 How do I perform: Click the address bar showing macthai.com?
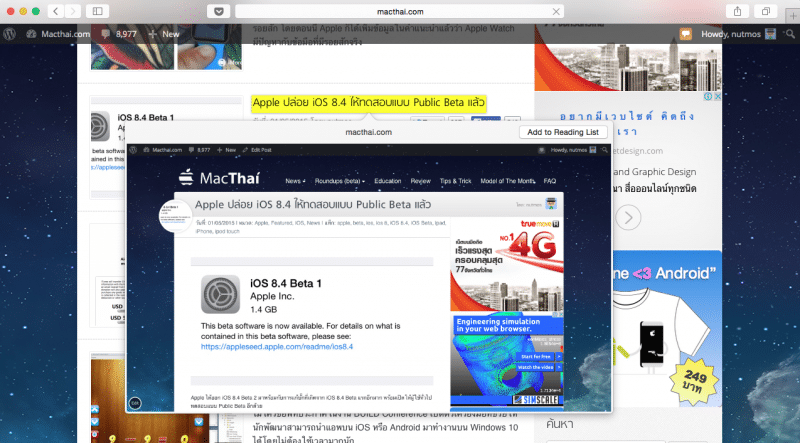[x=399, y=11]
